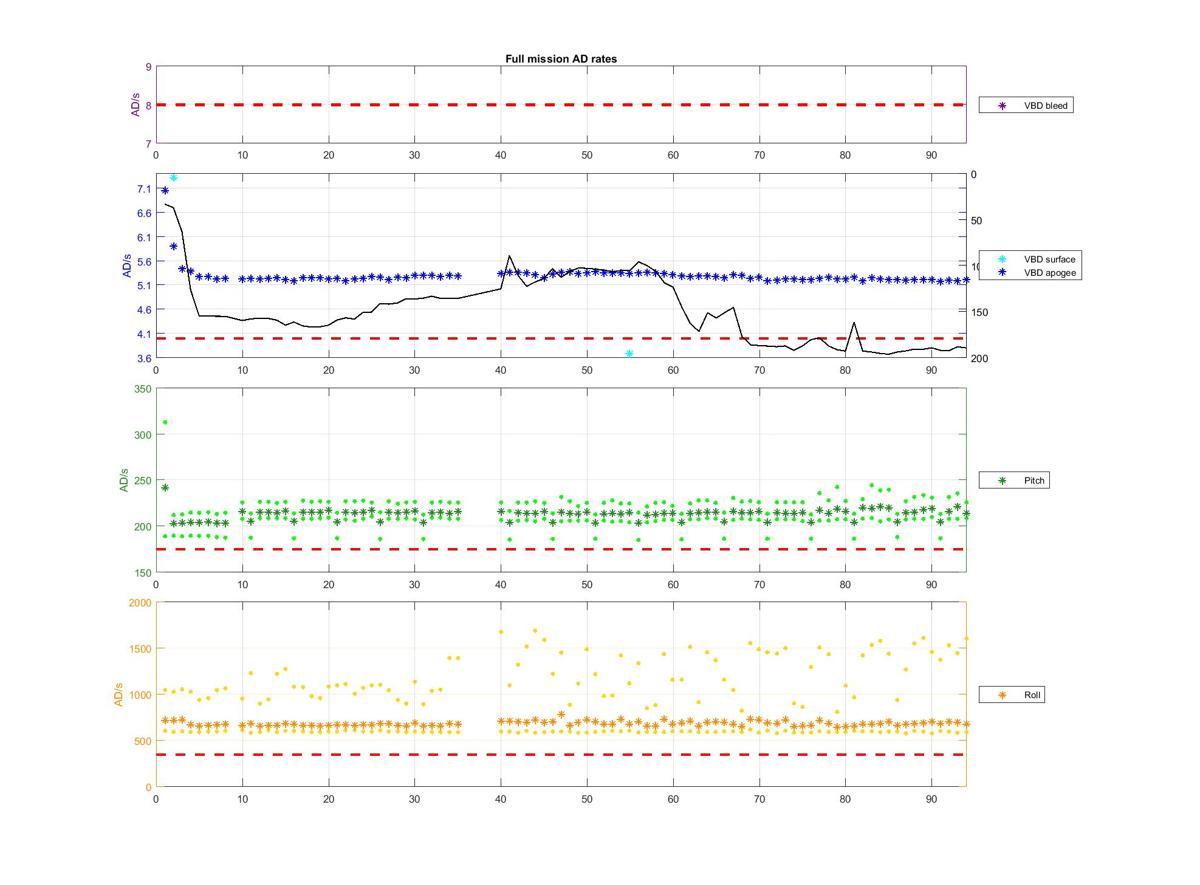Click the "3.6" y-axis tick label
Screen dimensions: 1200x885
(x=145, y=358)
